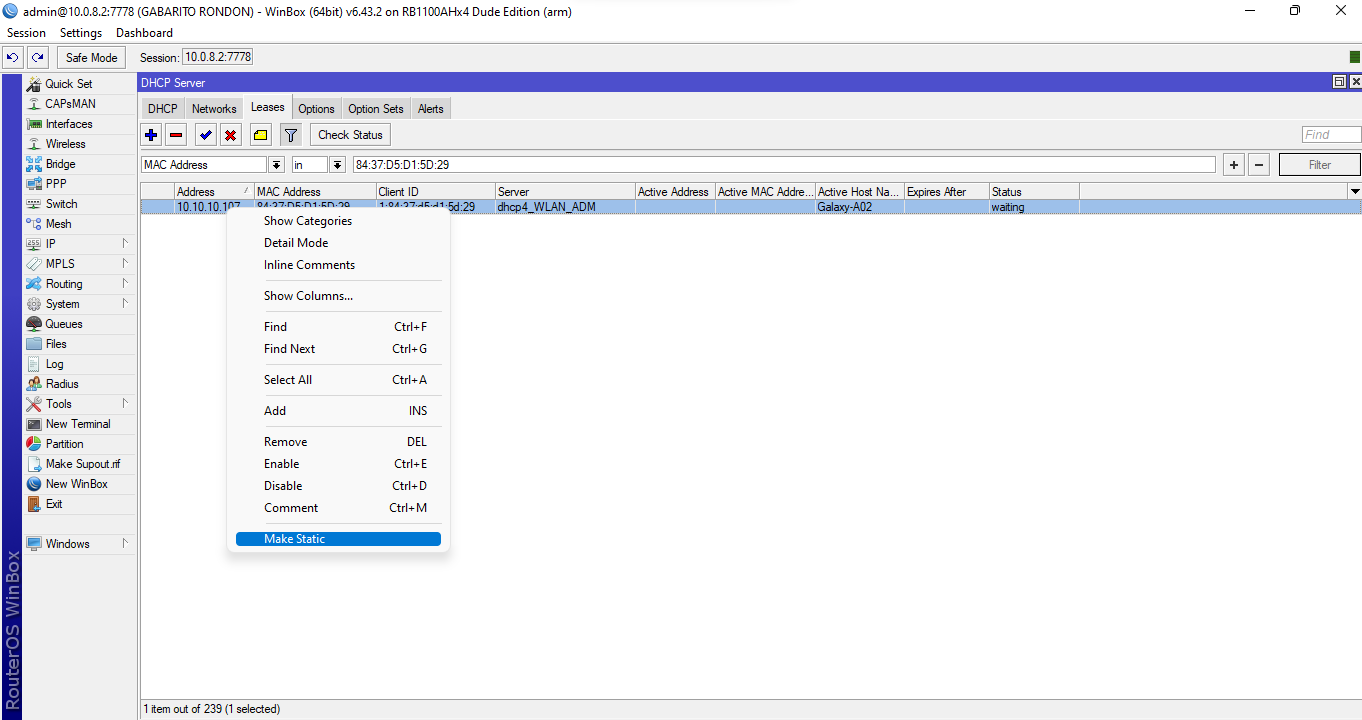This screenshot has width=1362, height=720.
Task: Click the red minus remove button
Action: point(176,135)
